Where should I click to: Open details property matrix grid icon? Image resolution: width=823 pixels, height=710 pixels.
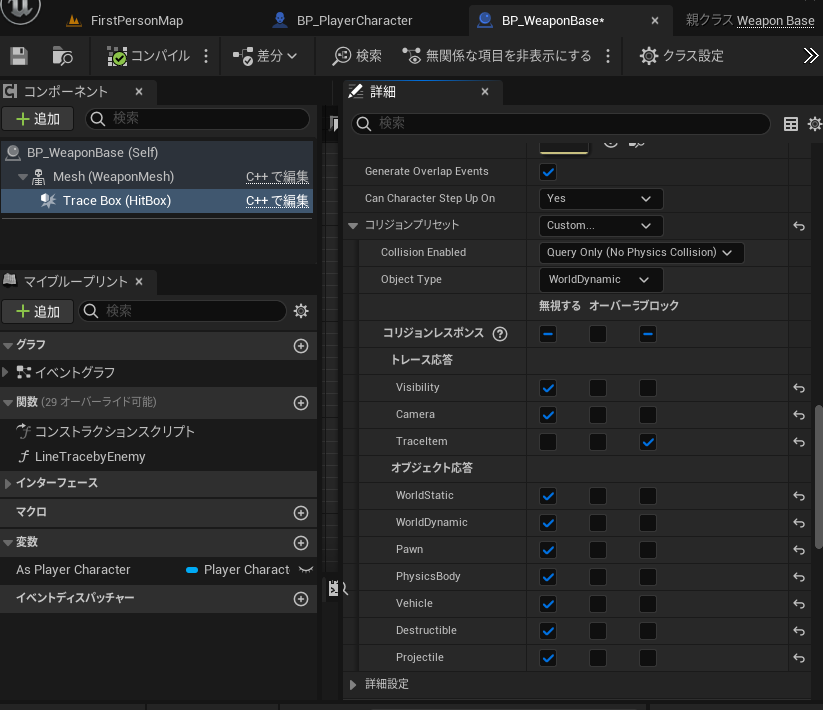click(790, 124)
